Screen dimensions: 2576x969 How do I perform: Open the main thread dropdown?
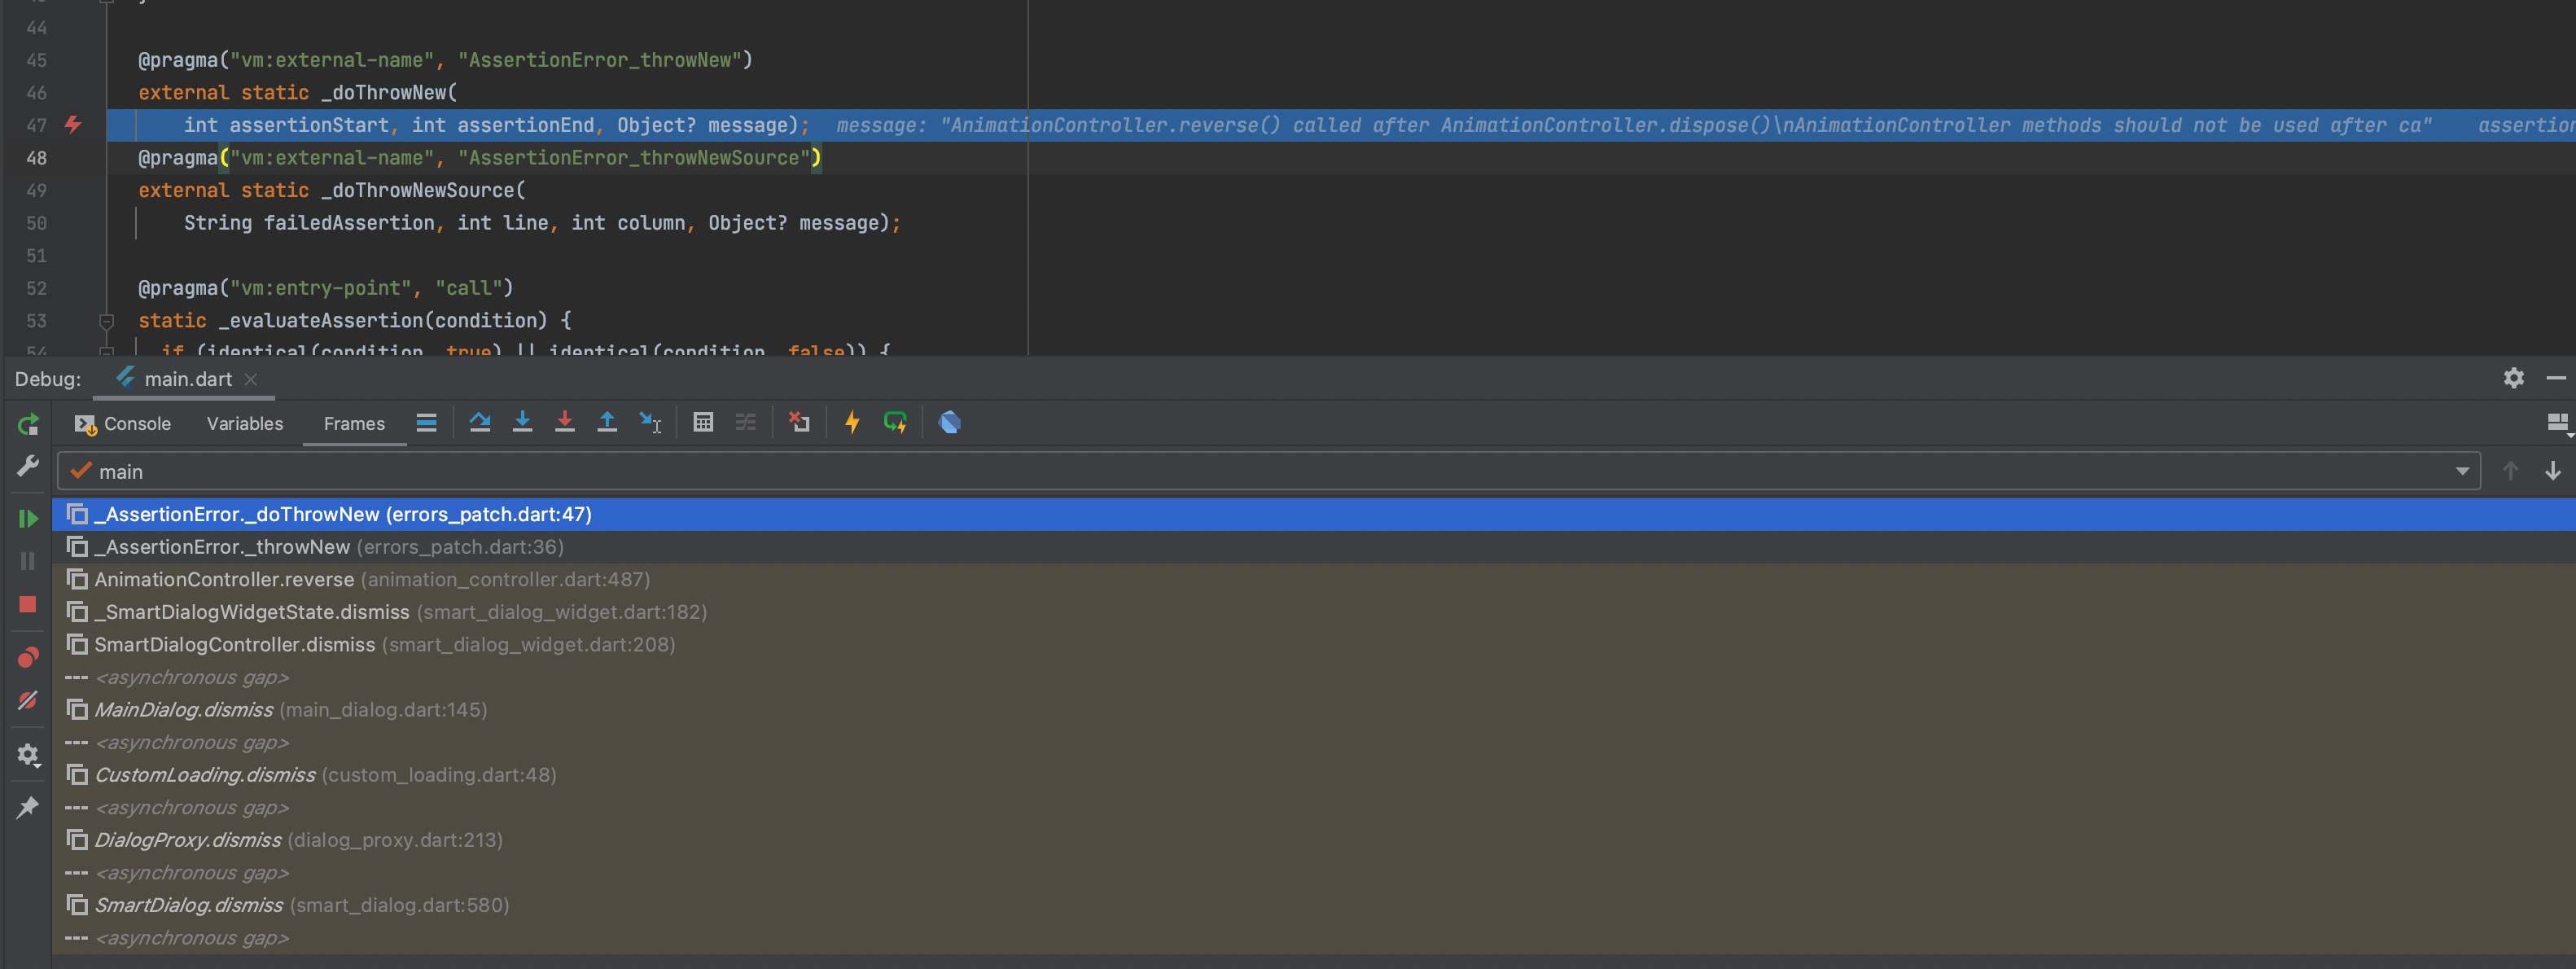pyautogui.click(x=2462, y=470)
